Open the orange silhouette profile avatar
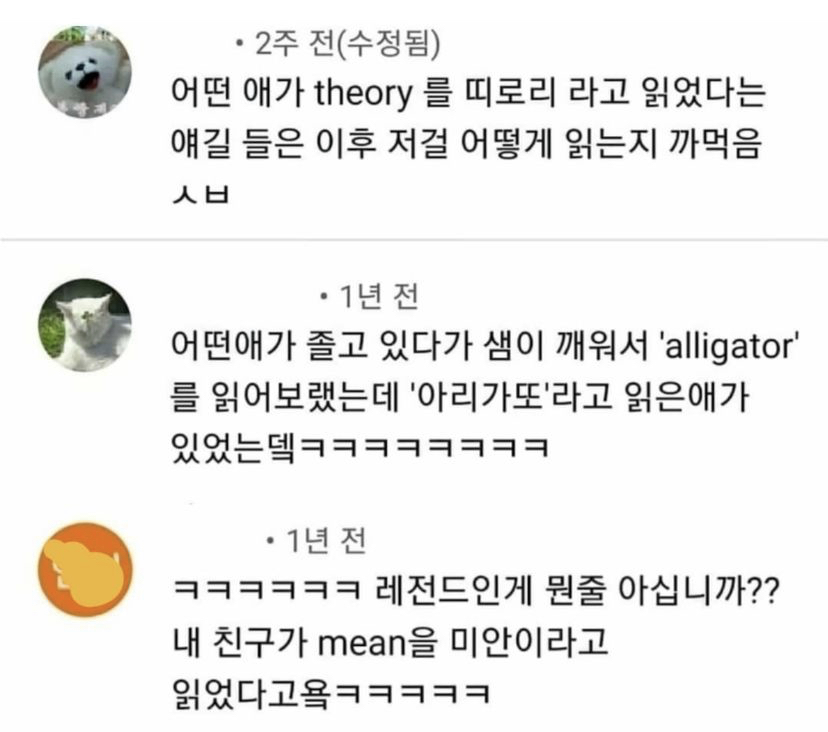Image resolution: width=828 pixels, height=732 pixels. (85, 569)
